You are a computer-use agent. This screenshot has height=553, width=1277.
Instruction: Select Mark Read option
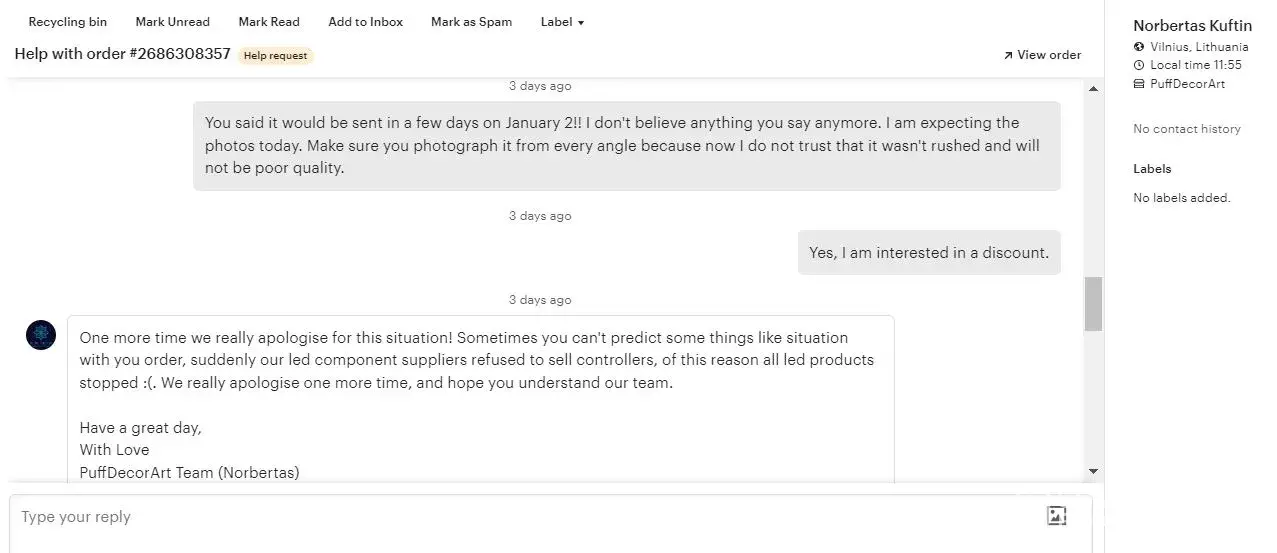click(x=269, y=22)
